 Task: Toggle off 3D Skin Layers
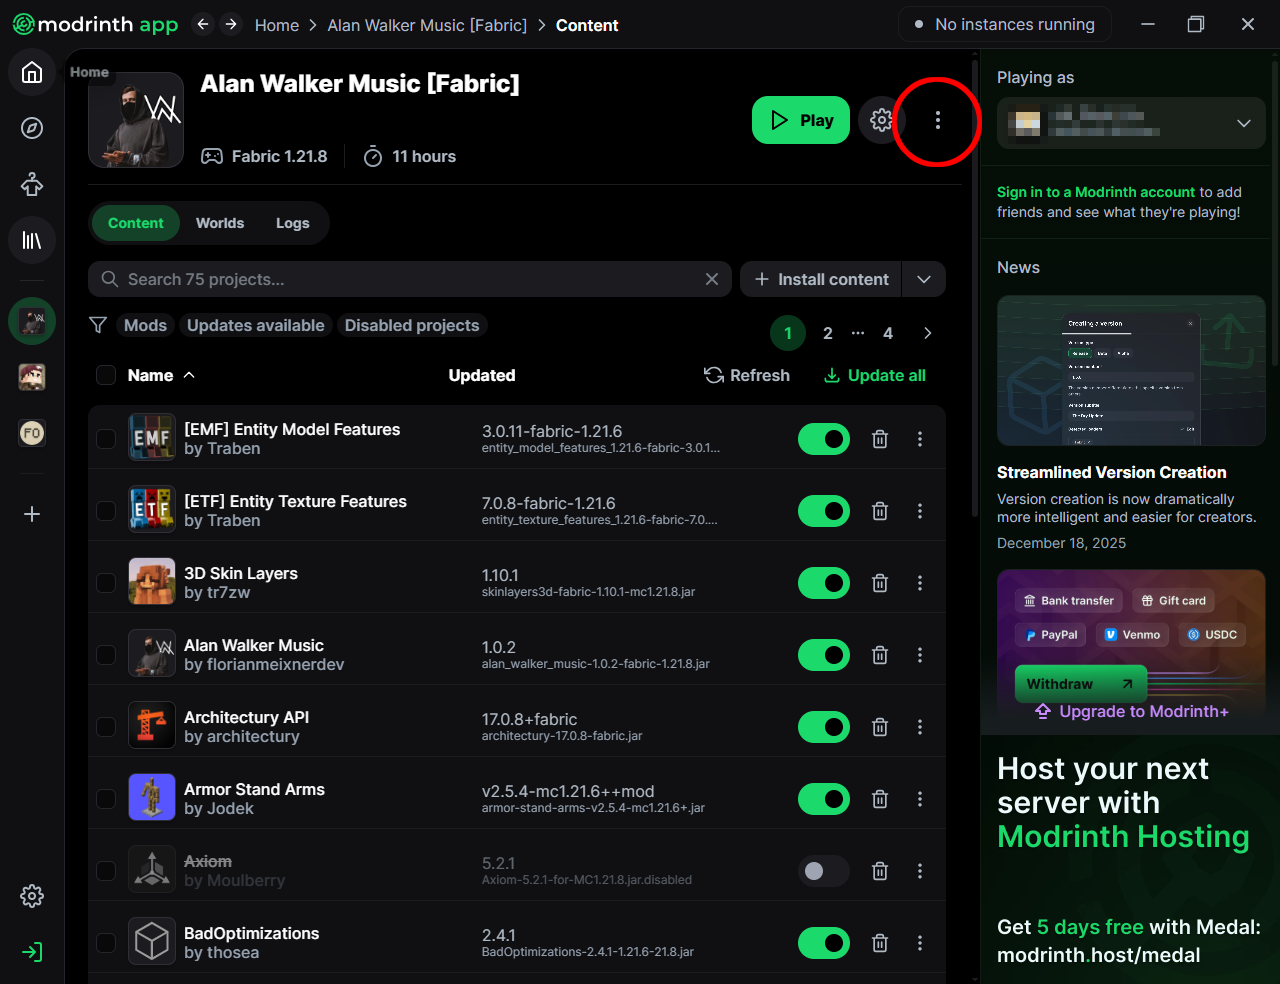pos(824,583)
